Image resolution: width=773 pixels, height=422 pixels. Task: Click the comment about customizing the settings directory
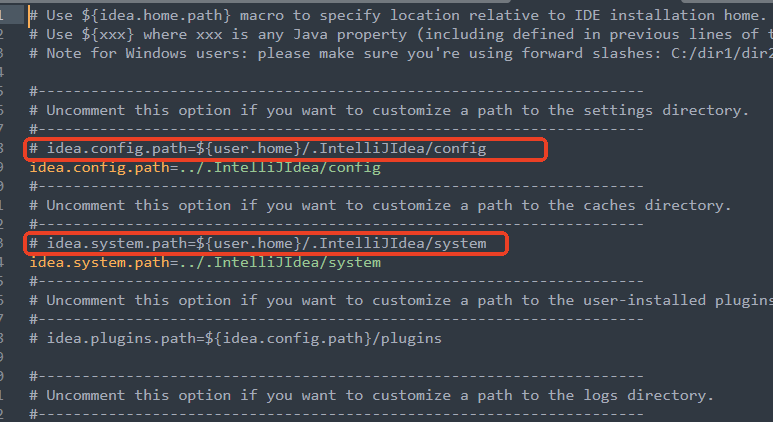[389, 110]
